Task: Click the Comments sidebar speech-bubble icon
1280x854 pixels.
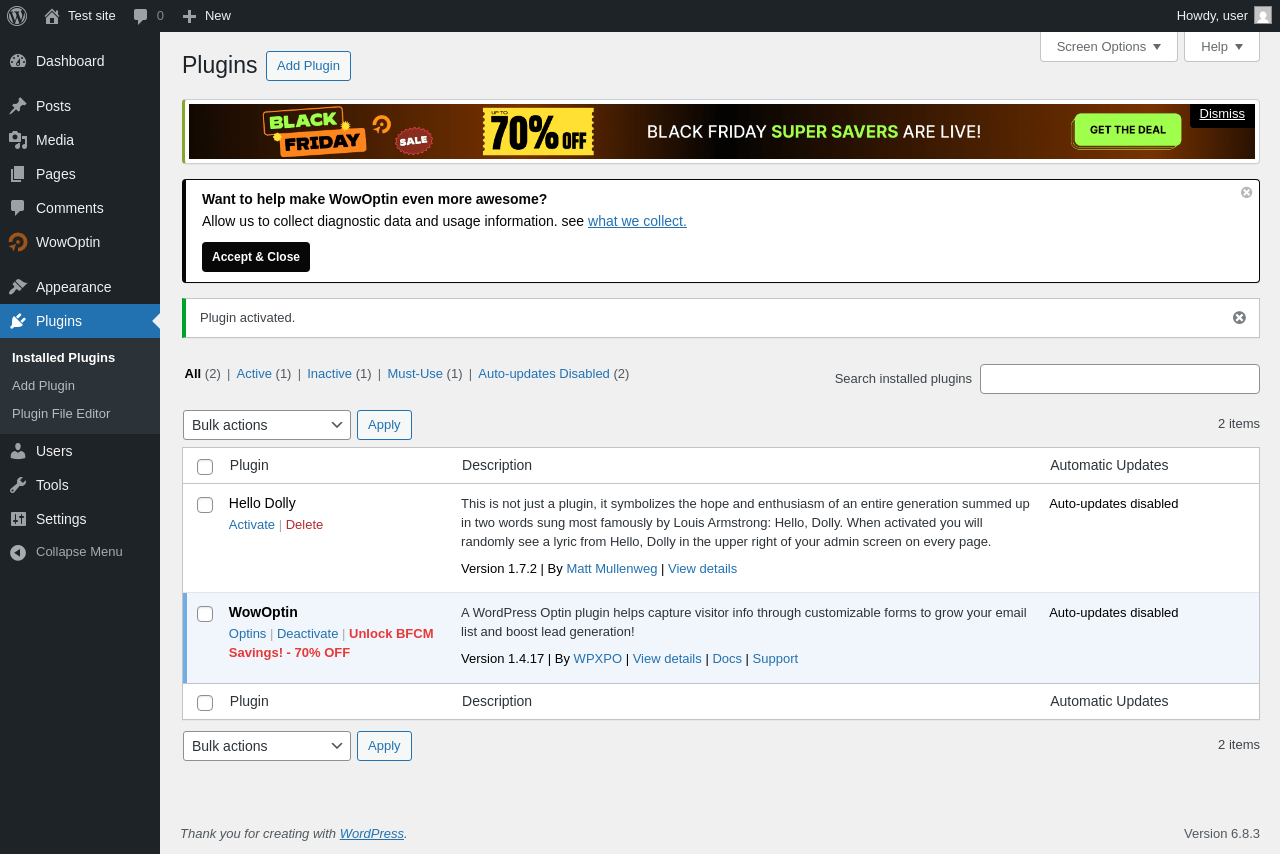Action: [x=18, y=208]
